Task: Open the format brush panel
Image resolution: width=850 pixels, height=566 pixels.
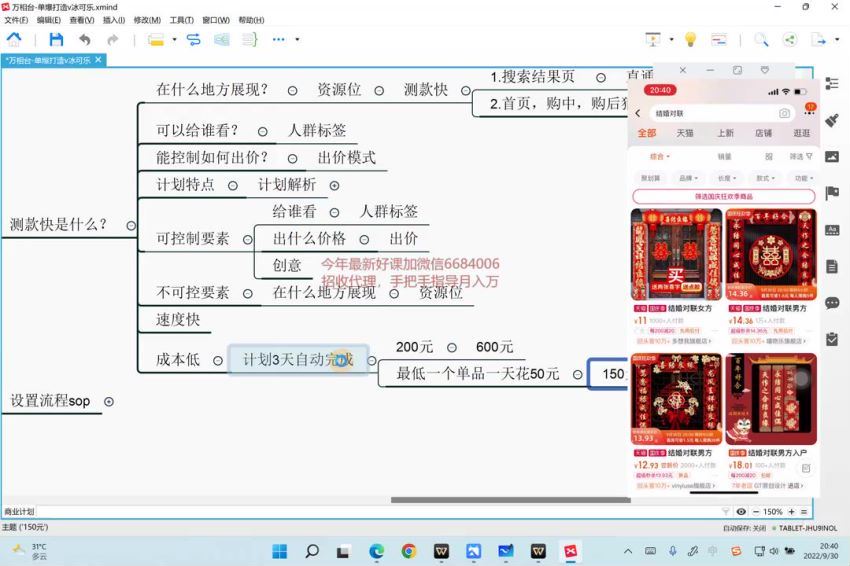Action: [x=832, y=120]
